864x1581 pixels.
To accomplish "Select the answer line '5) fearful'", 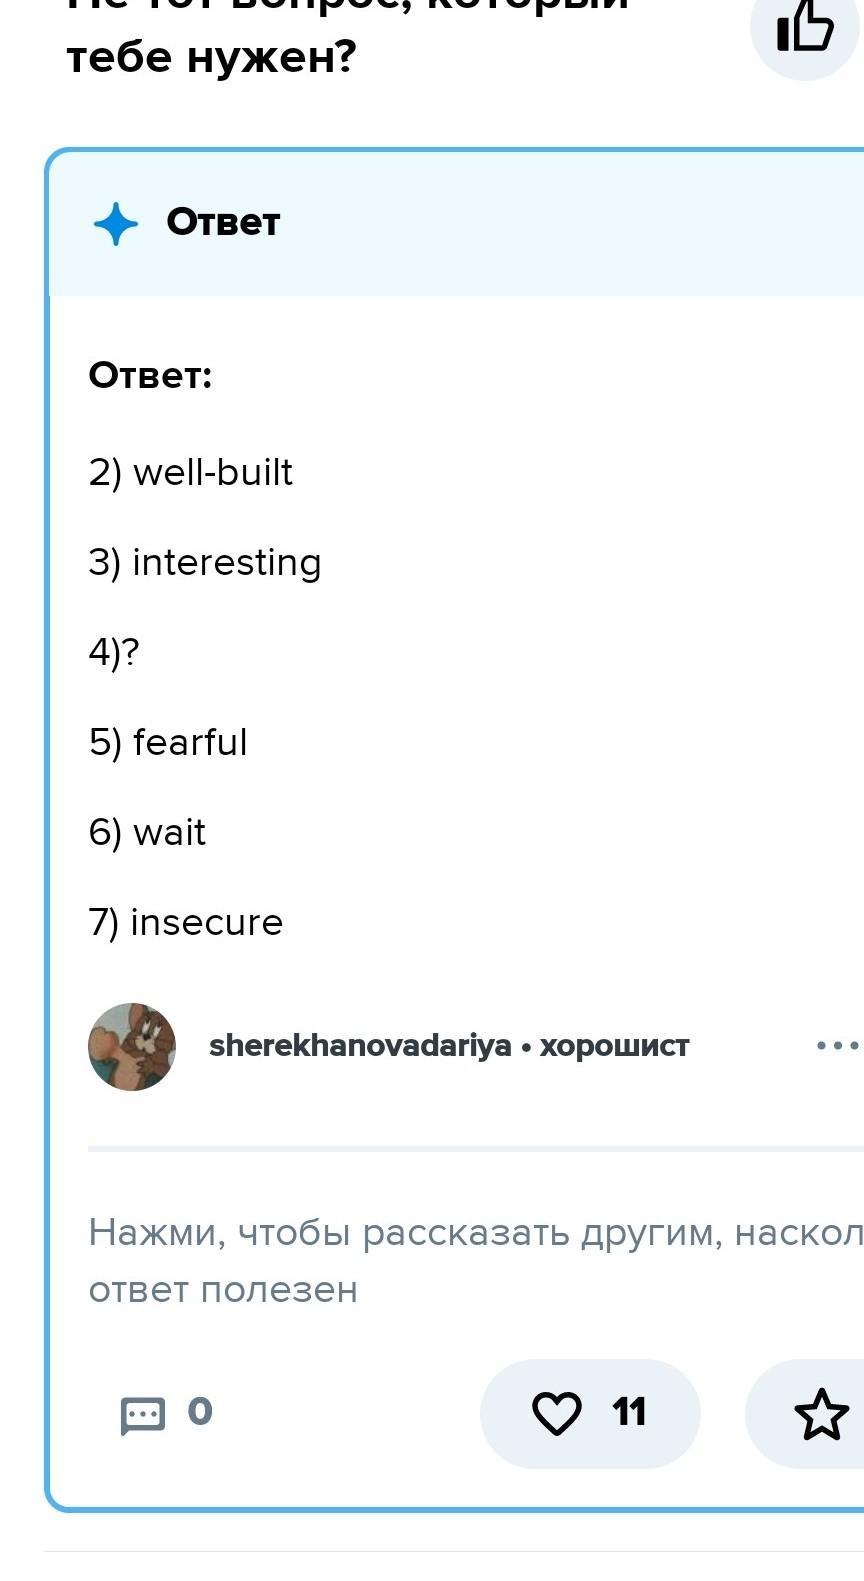I will (168, 742).
